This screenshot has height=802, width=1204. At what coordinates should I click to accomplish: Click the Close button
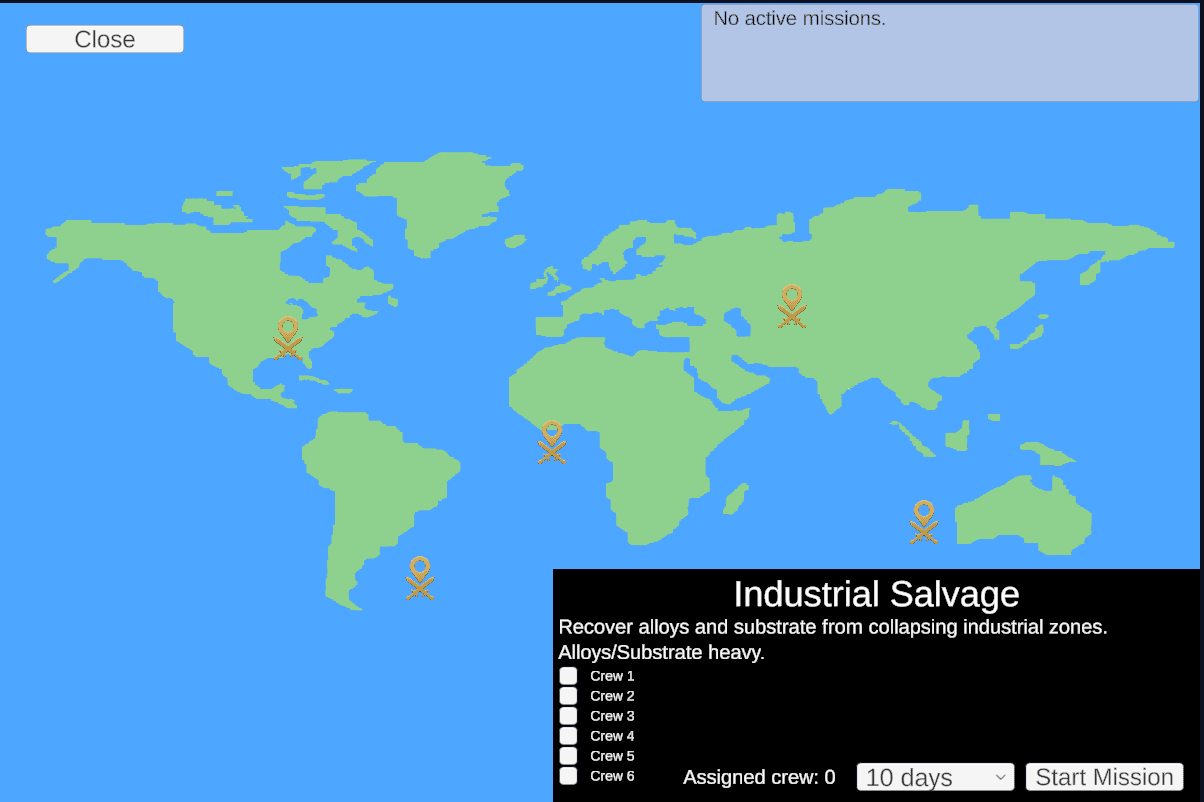click(x=105, y=39)
